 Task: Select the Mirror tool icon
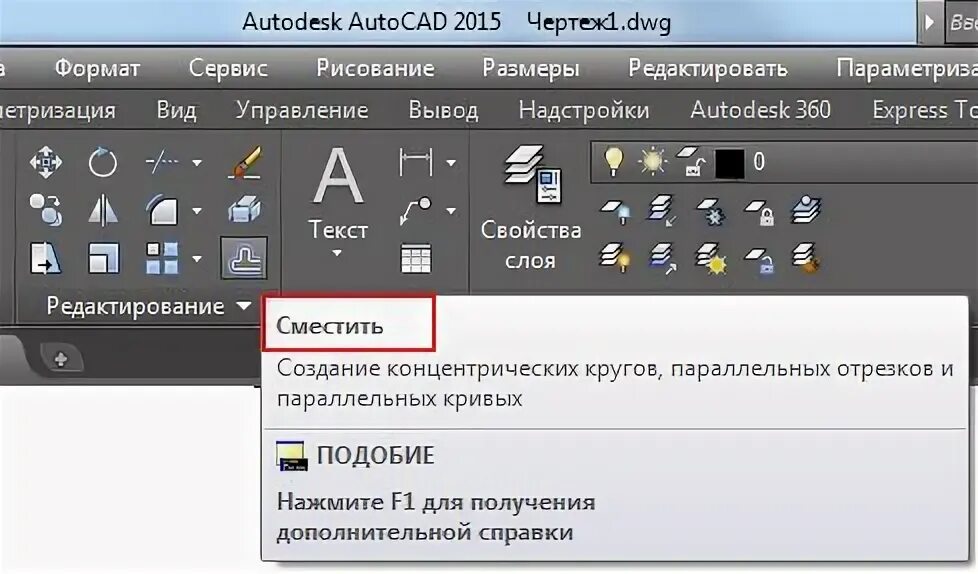(x=103, y=210)
